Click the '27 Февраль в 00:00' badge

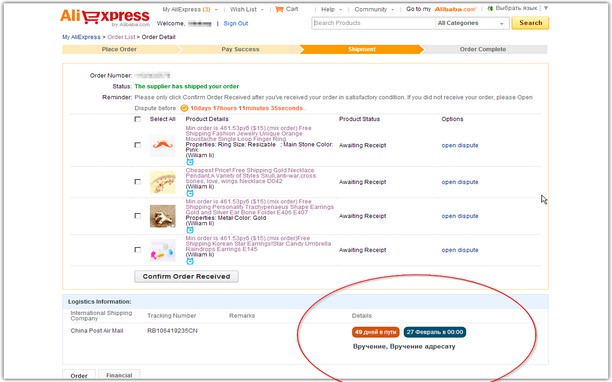[x=434, y=332]
